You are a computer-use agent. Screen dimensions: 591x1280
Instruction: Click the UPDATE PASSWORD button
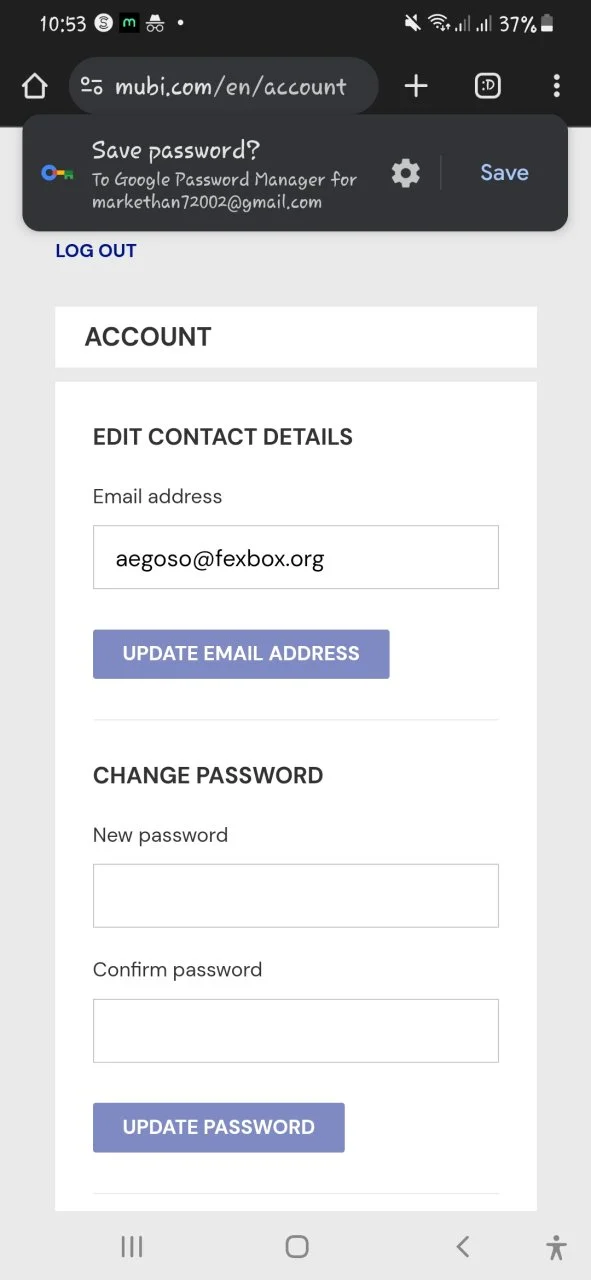pyautogui.click(x=219, y=1127)
